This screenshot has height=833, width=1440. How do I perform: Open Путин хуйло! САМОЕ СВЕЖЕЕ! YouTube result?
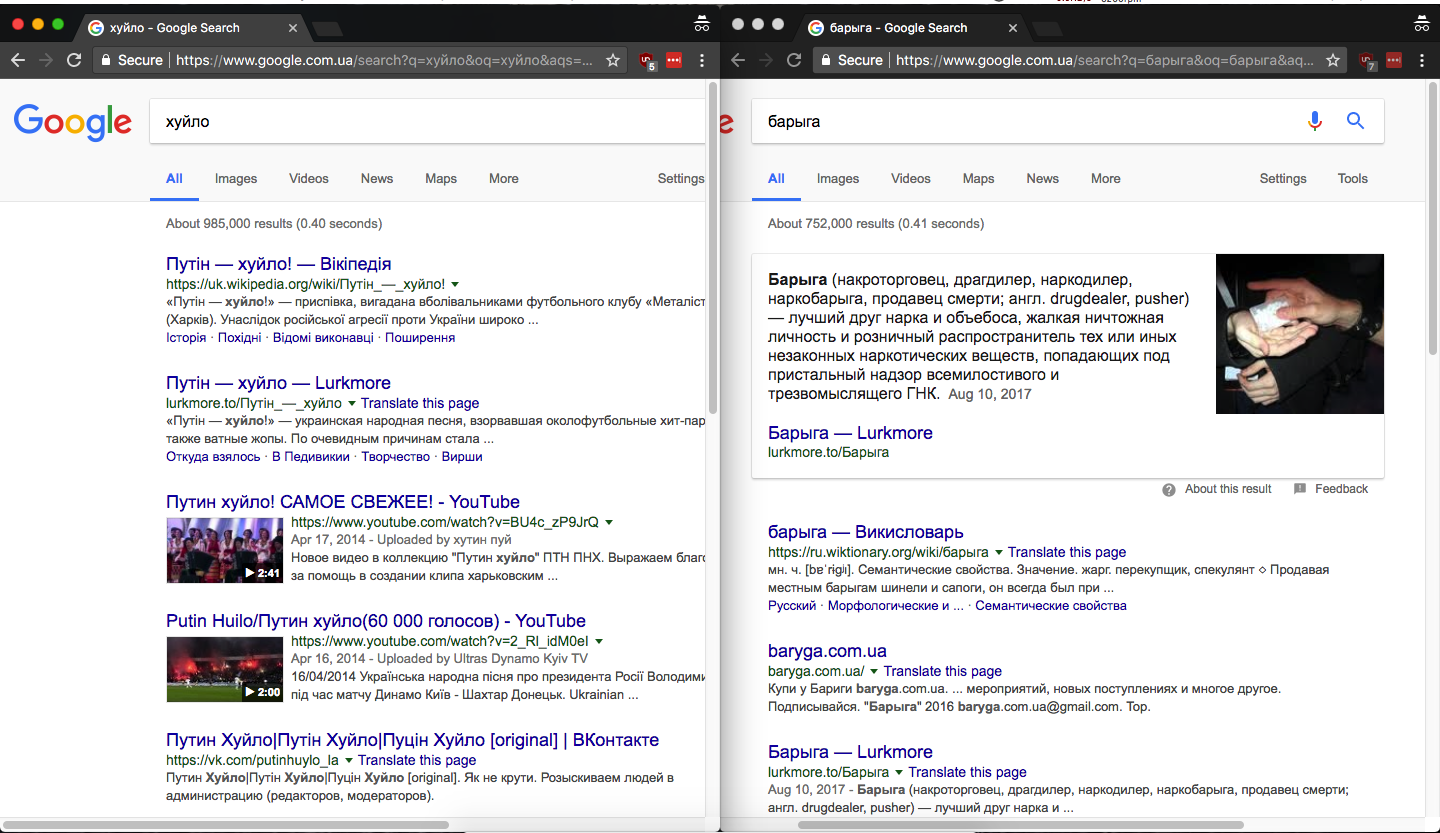[x=343, y=502]
